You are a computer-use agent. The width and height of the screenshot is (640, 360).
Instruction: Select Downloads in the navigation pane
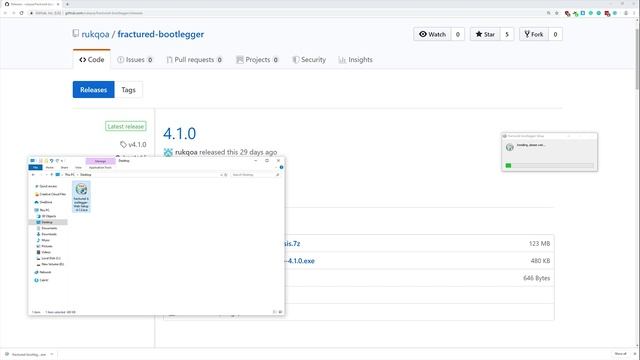tap(47, 234)
